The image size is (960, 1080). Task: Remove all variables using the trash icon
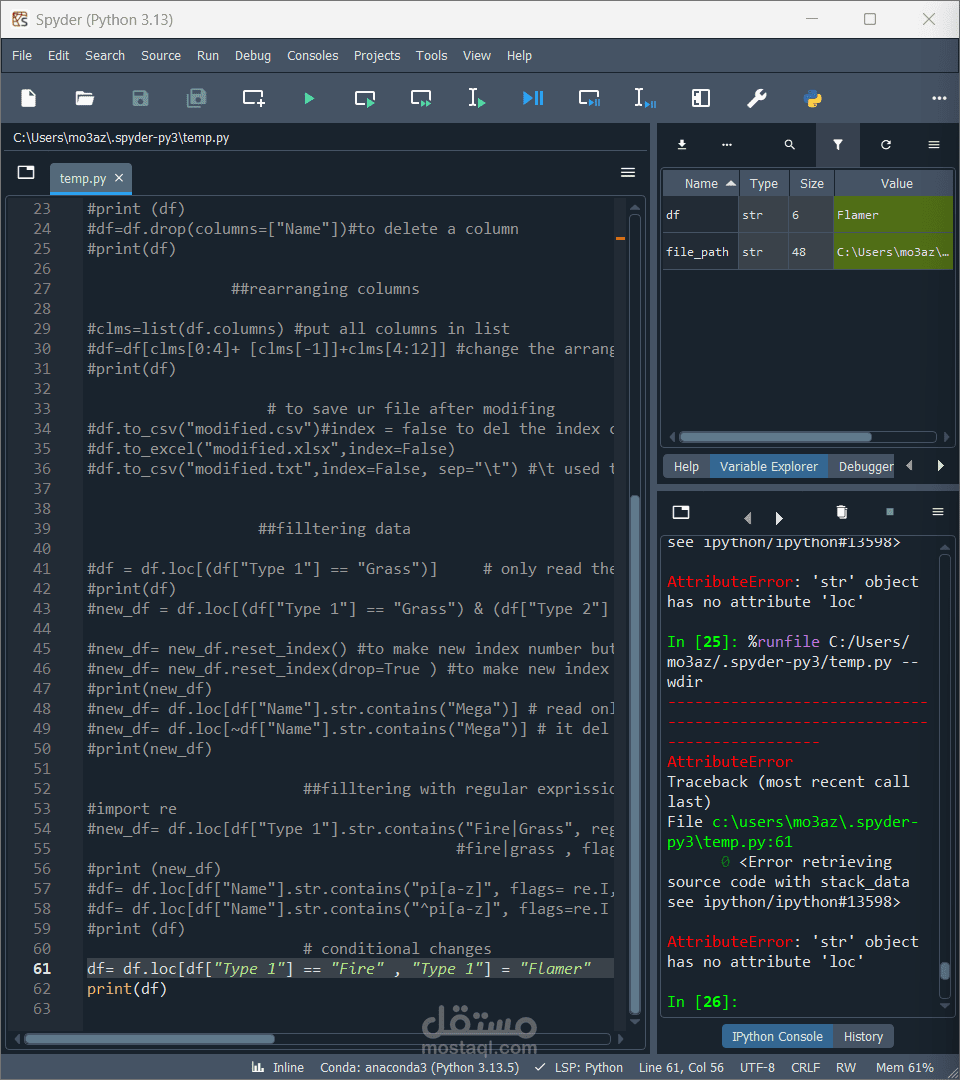click(842, 512)
